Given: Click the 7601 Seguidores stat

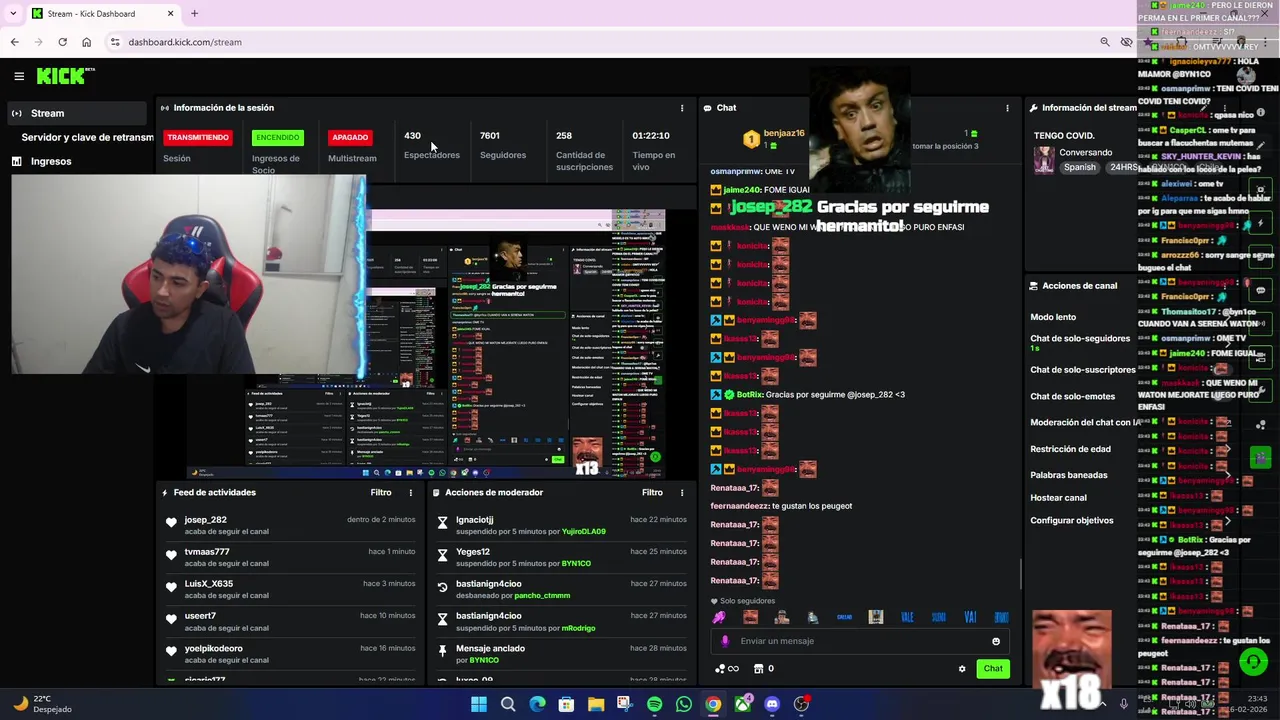Looking at the screenshot, I should [502, 145].
